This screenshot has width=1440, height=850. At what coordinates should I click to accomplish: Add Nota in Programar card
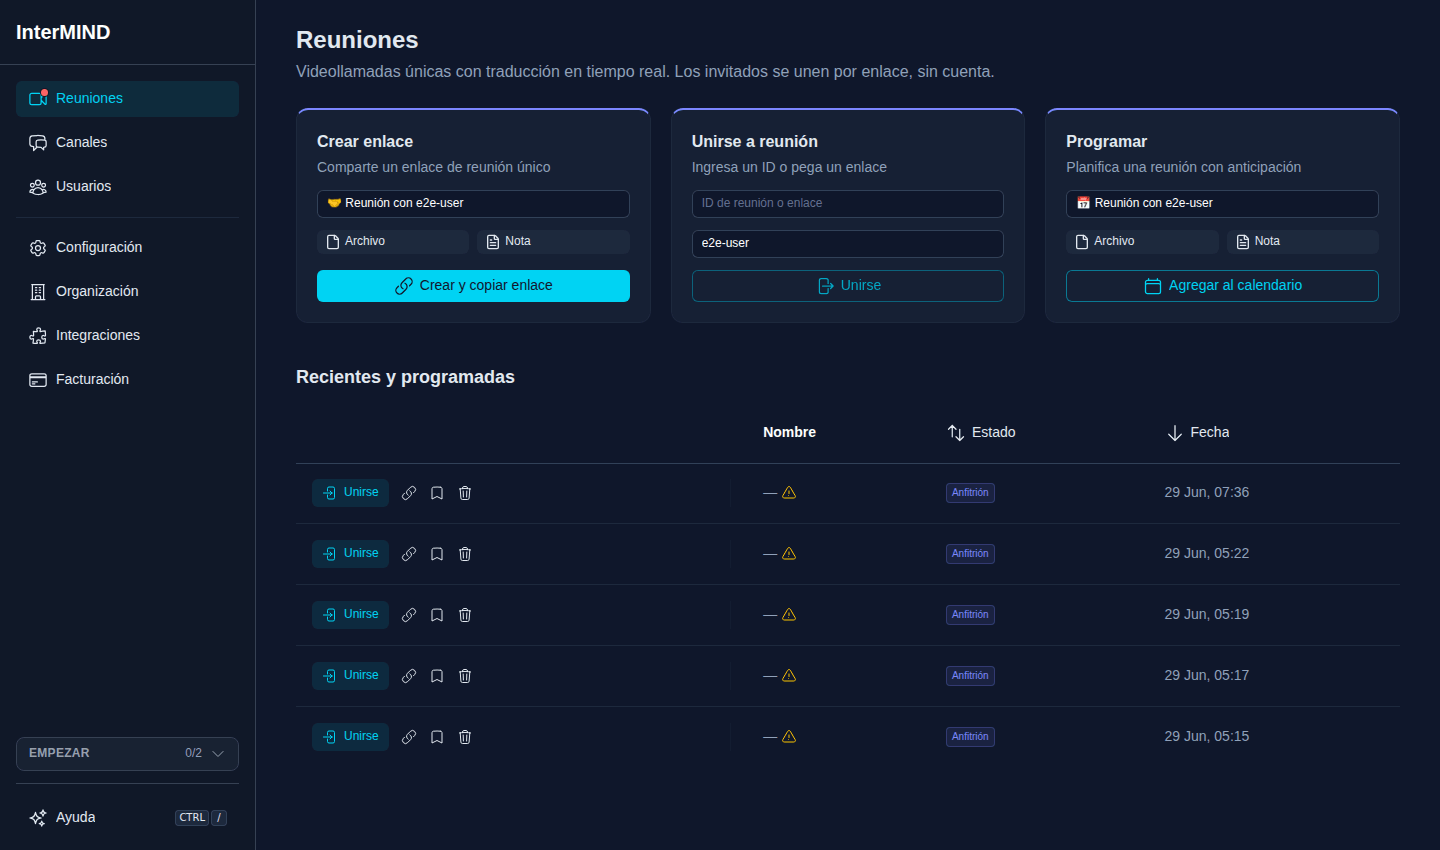(x=1303, y=242)
